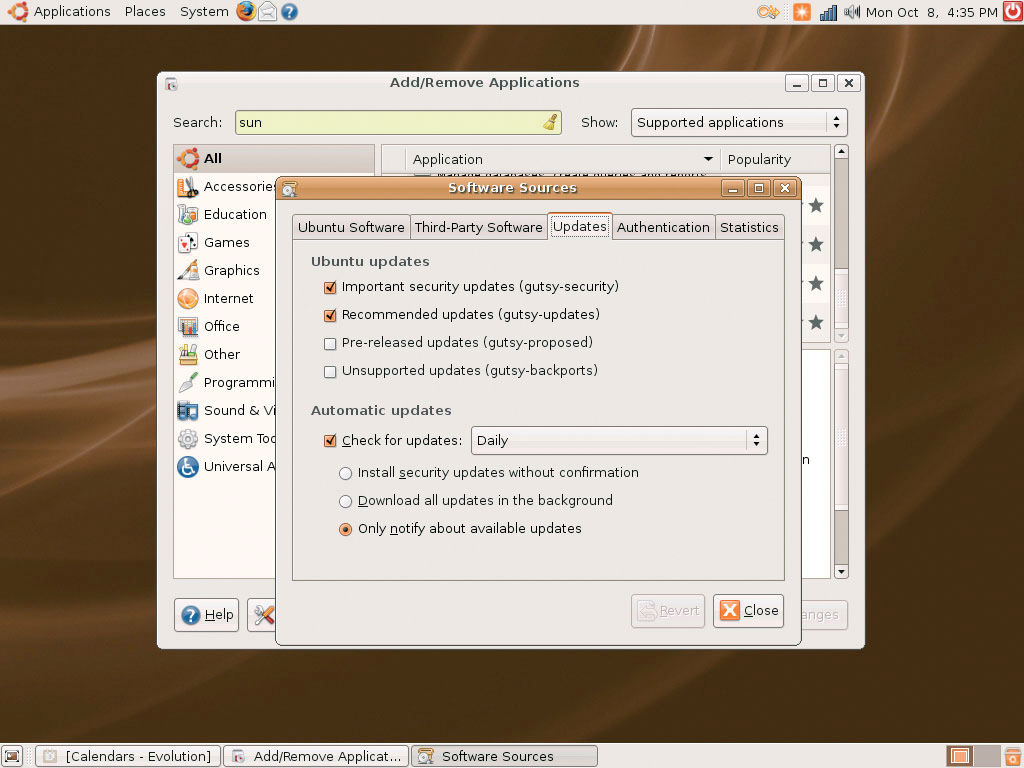
Task: Launch Firefox from the top panel
Action: (246, 11)
